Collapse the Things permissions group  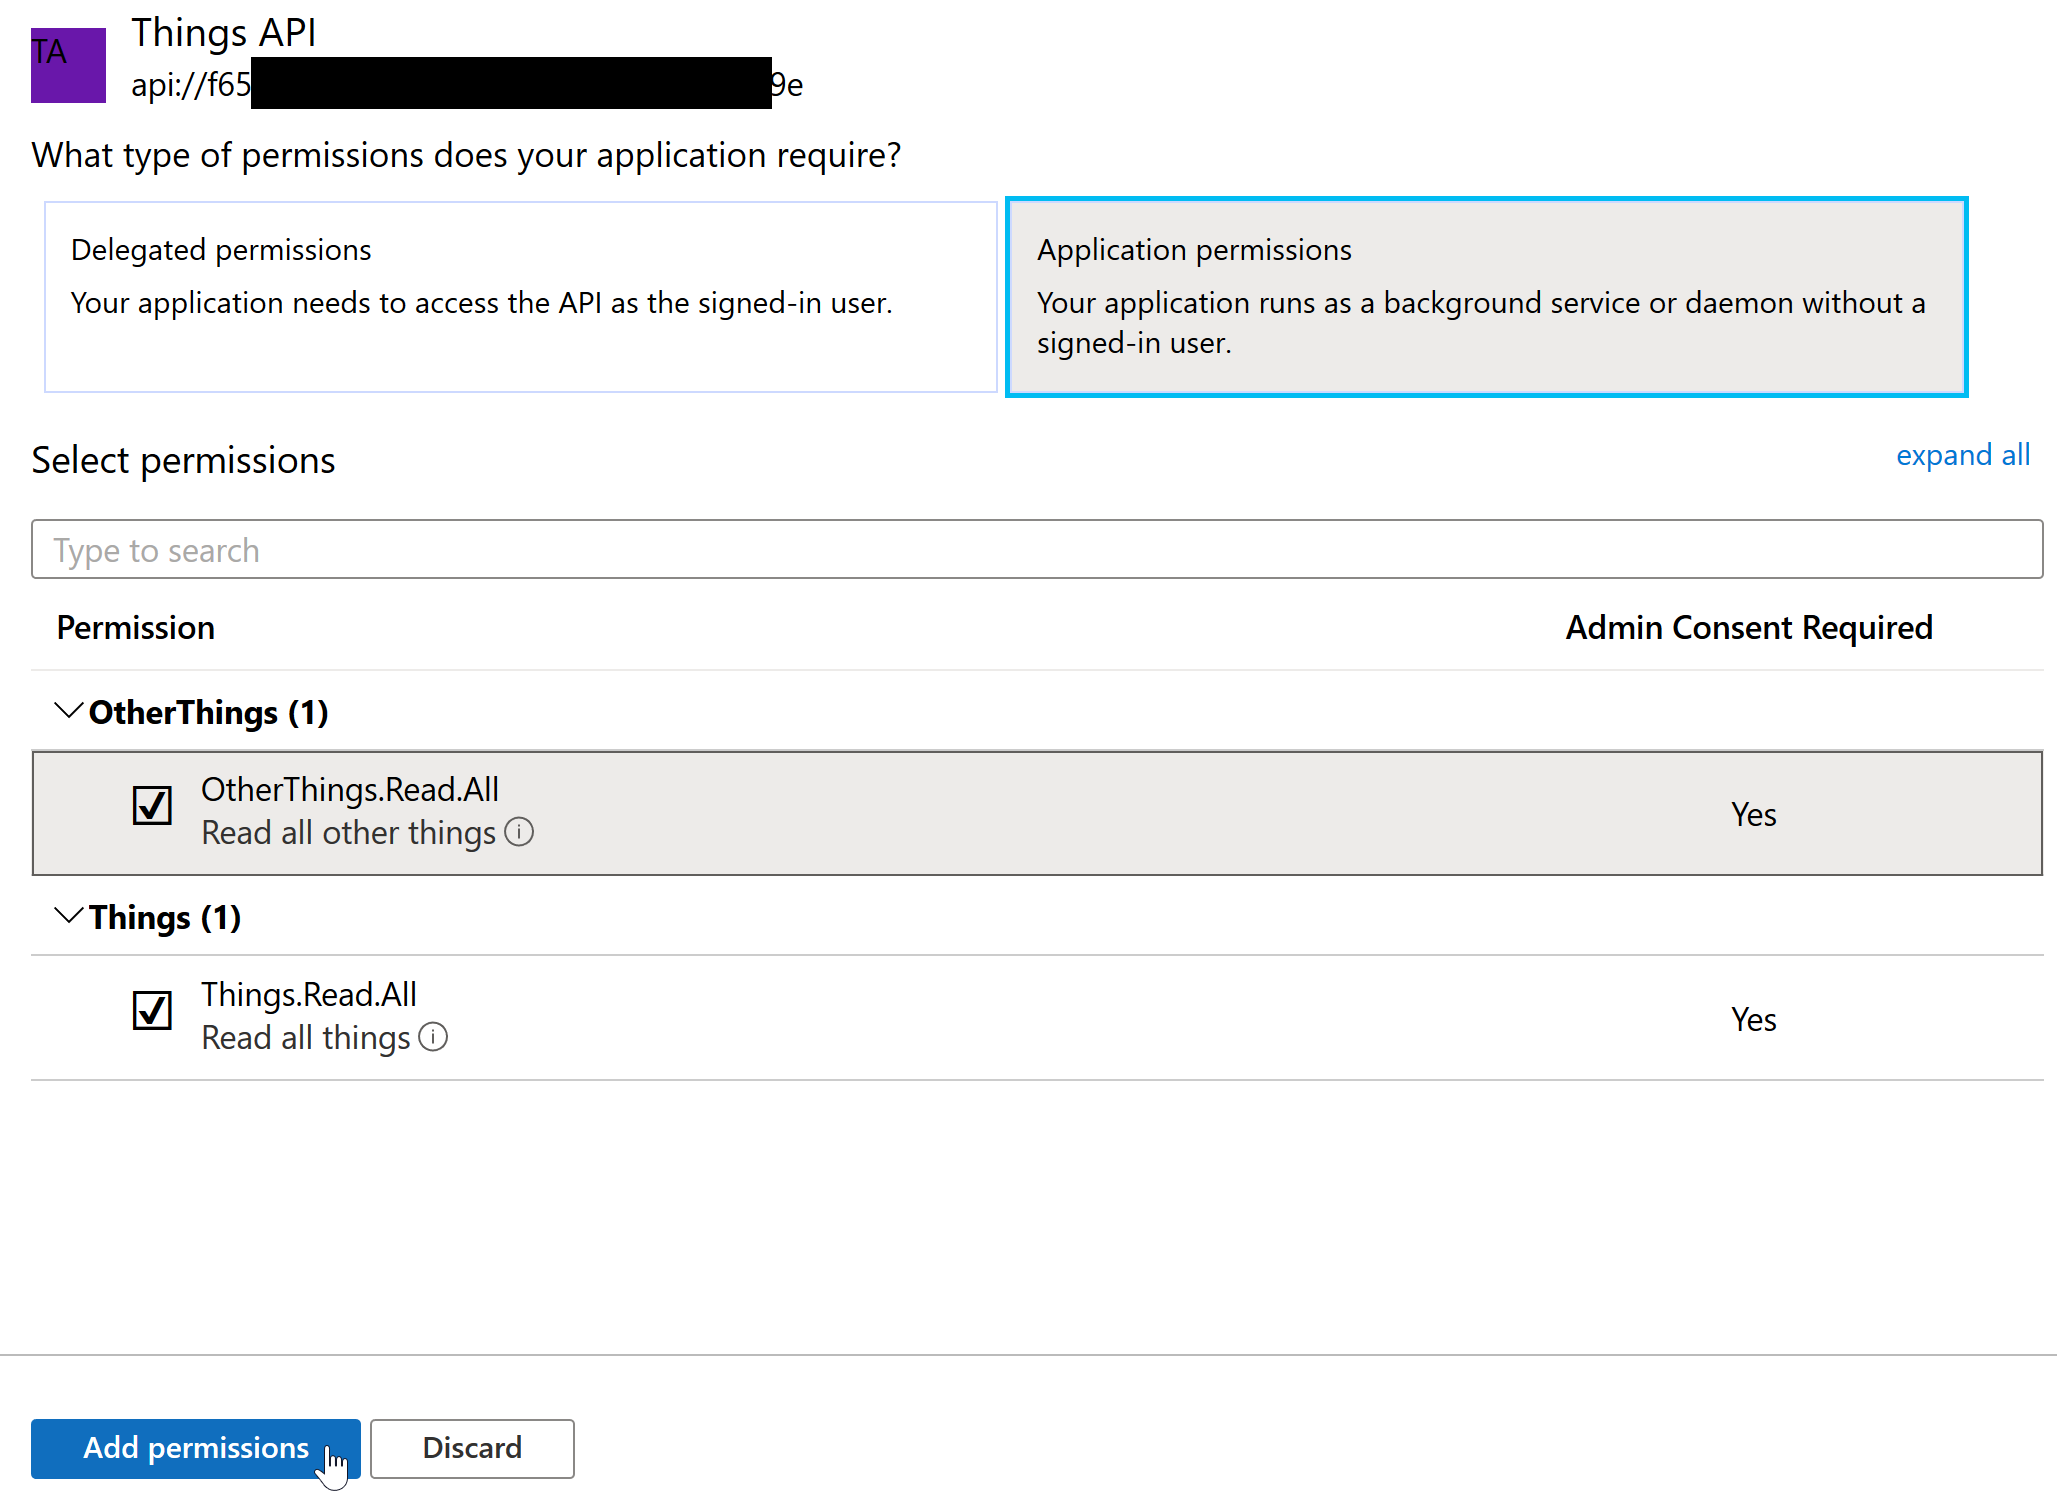pos(67,915)
